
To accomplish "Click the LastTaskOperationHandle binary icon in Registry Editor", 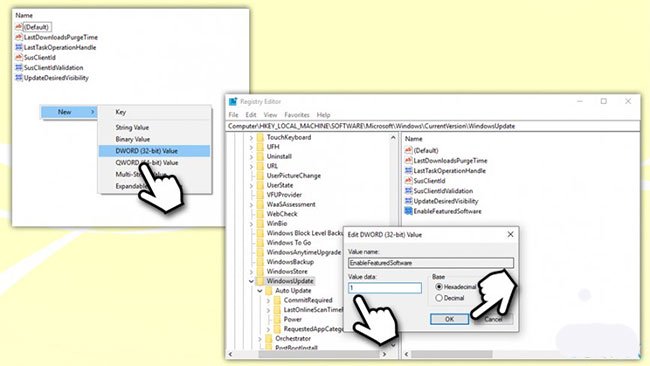I will [408, 170].
